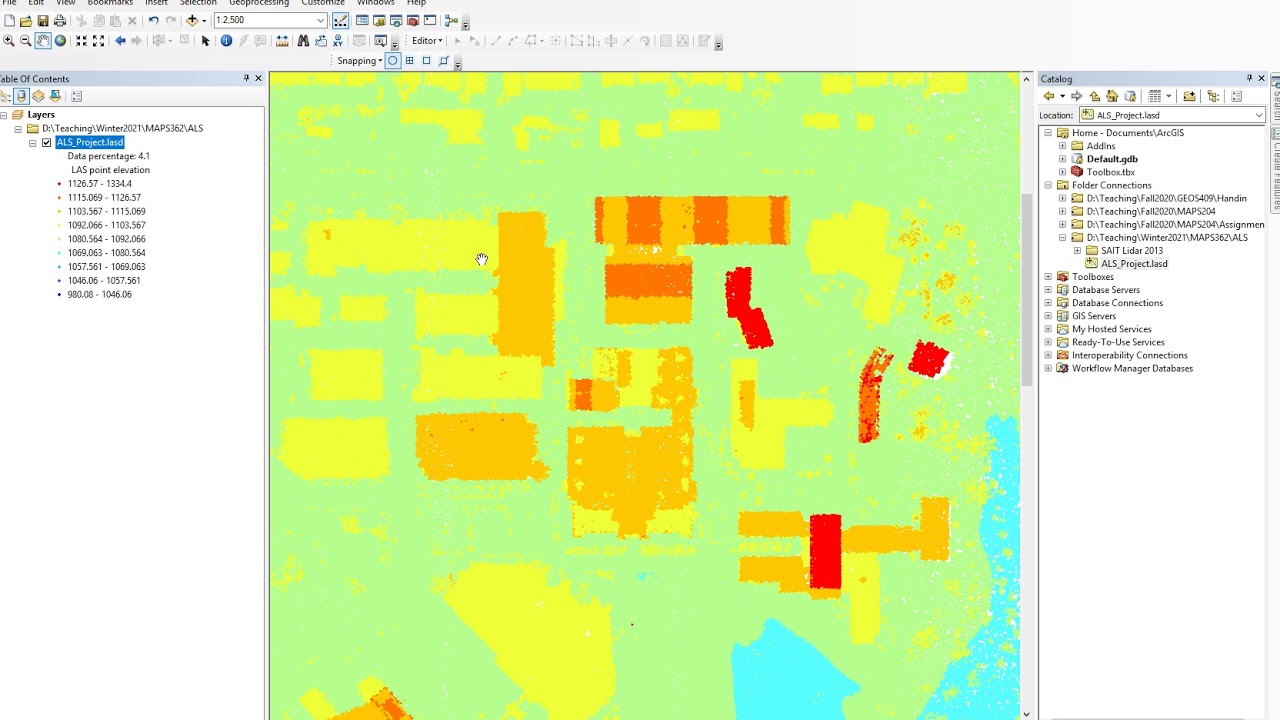Uncheck the ALS_Project.lasd layer checkbox
Viewport: 1280px width, 720px height.
[x=46, y=142]
